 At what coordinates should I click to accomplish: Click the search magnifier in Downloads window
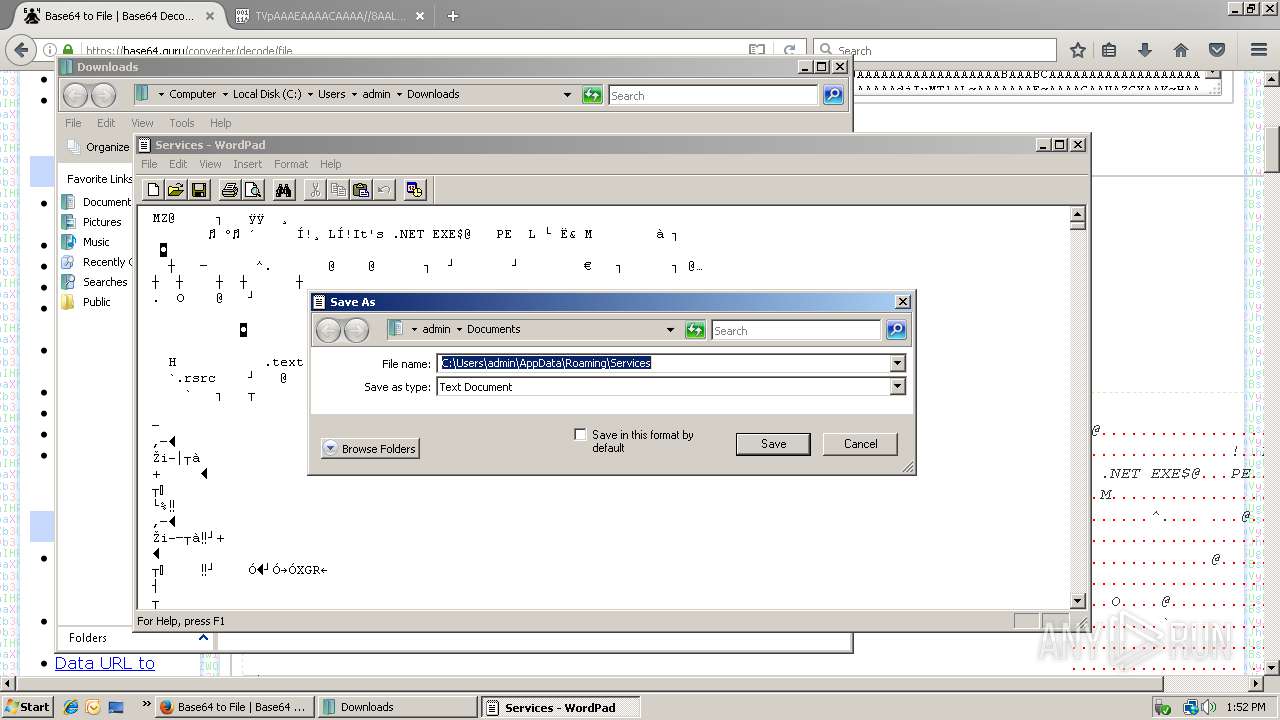[x=833, y=95]
